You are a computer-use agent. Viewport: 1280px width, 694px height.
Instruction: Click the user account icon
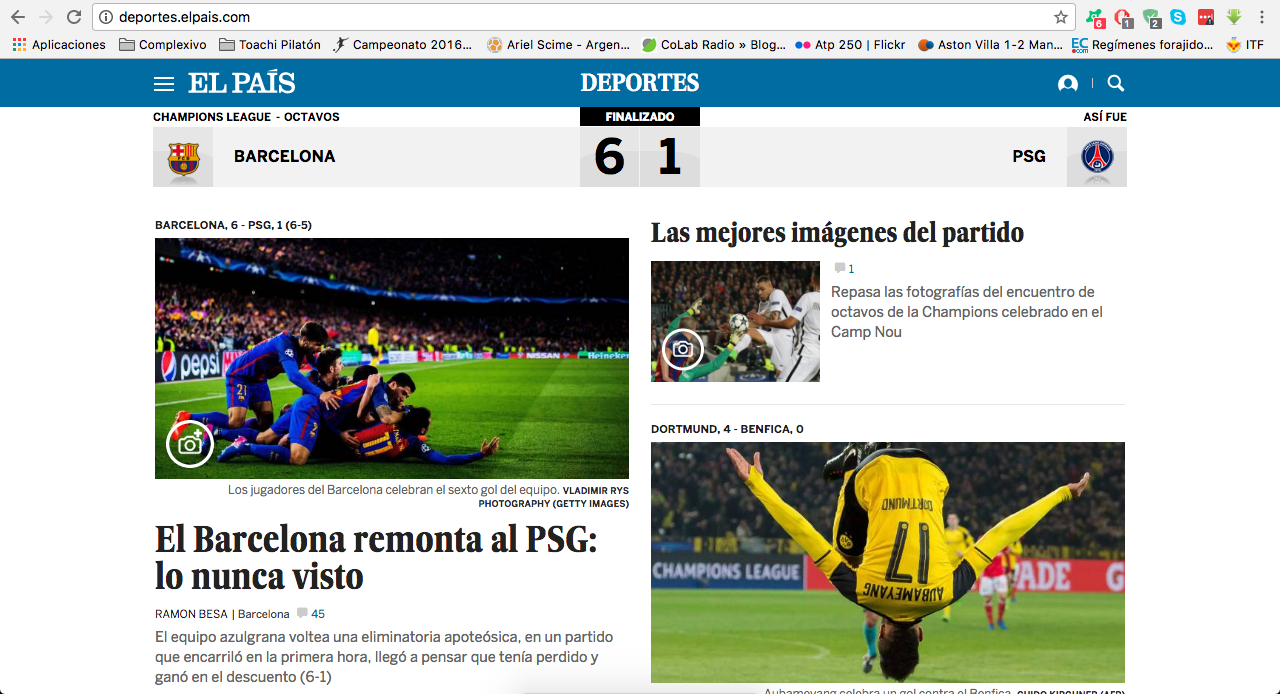tap(1068, 84)
